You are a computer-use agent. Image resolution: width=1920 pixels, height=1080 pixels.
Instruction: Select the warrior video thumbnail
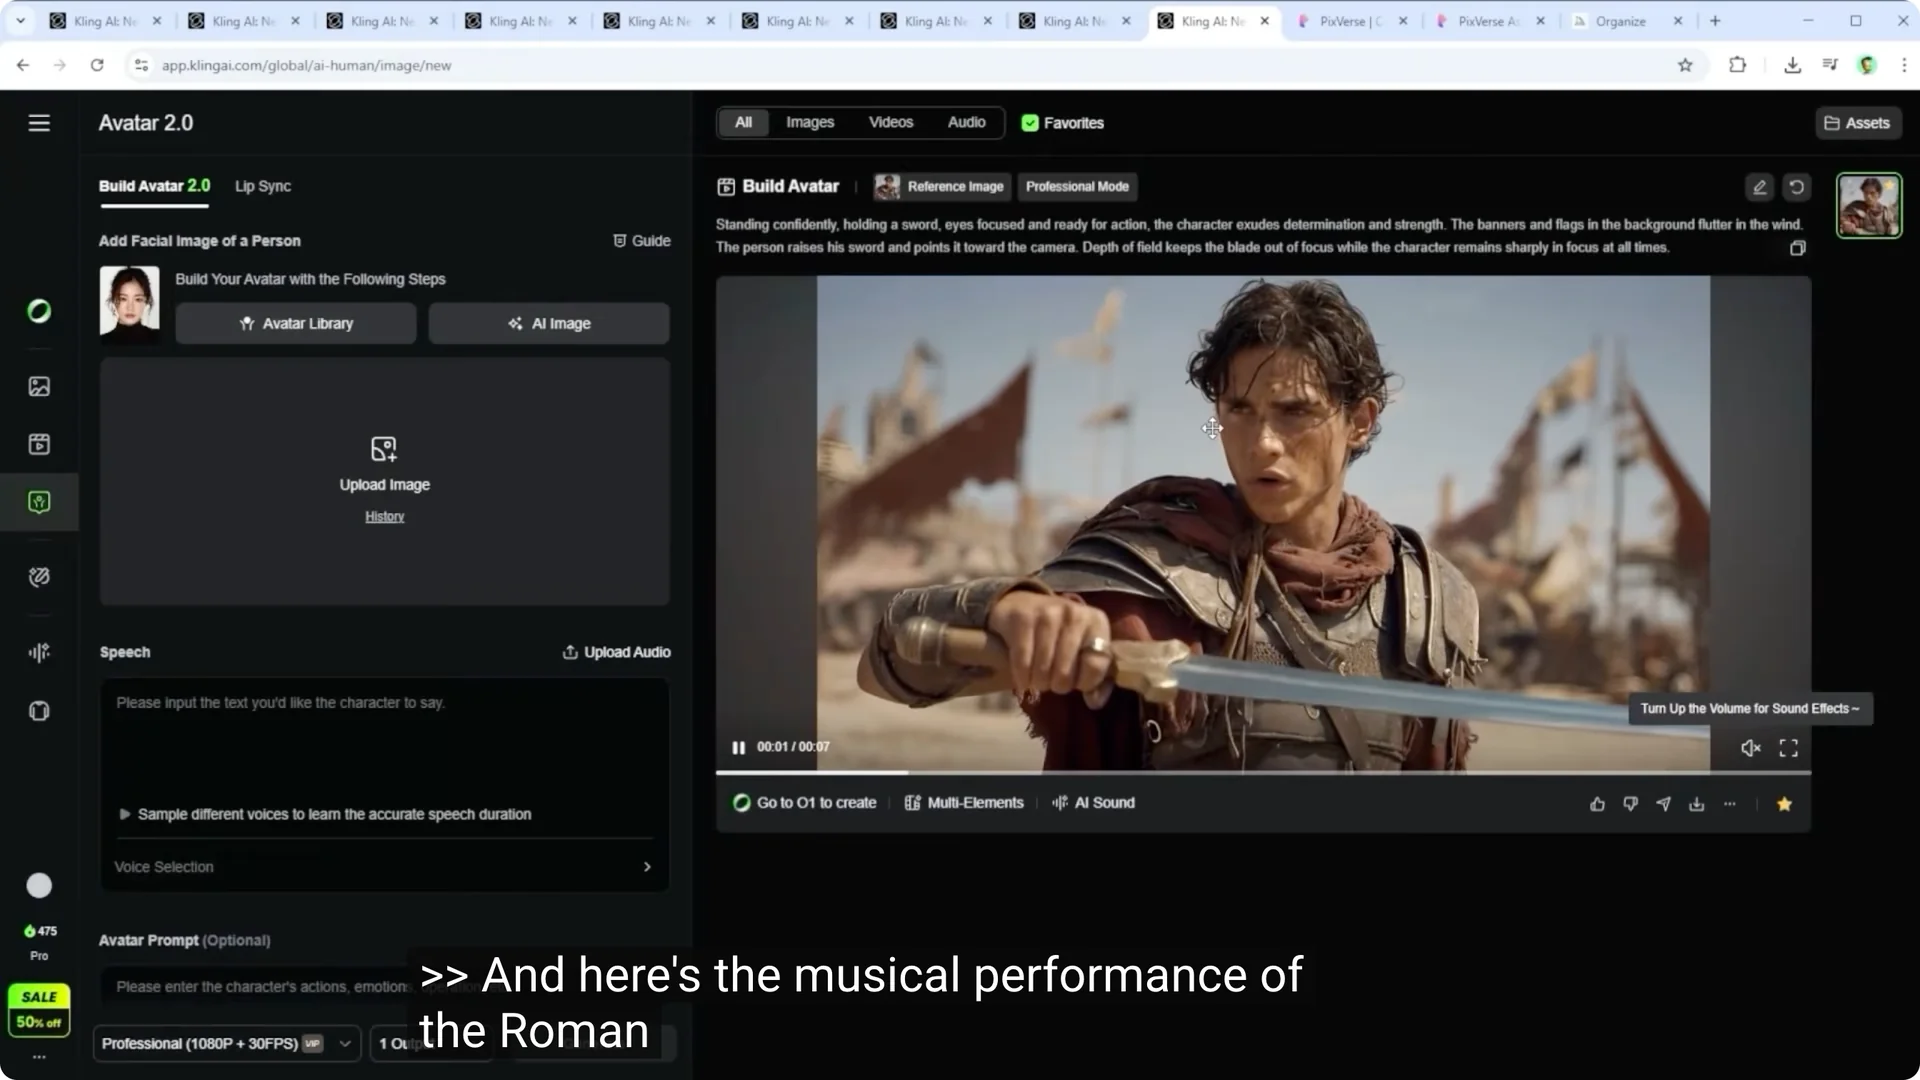click(x=1869, y=205)
